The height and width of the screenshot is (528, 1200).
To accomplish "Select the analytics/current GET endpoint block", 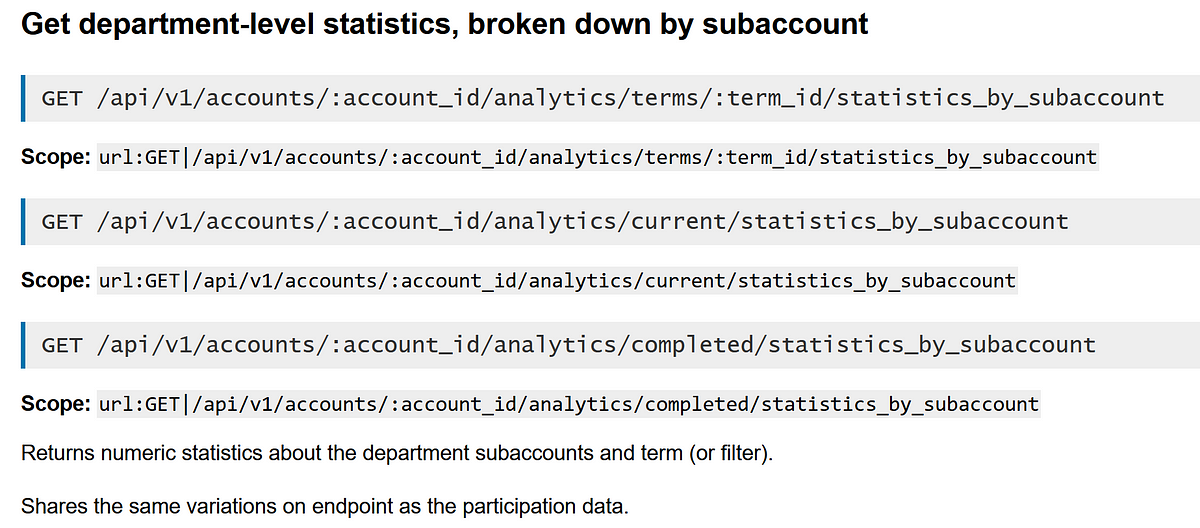I will click(x=610, y=221).
